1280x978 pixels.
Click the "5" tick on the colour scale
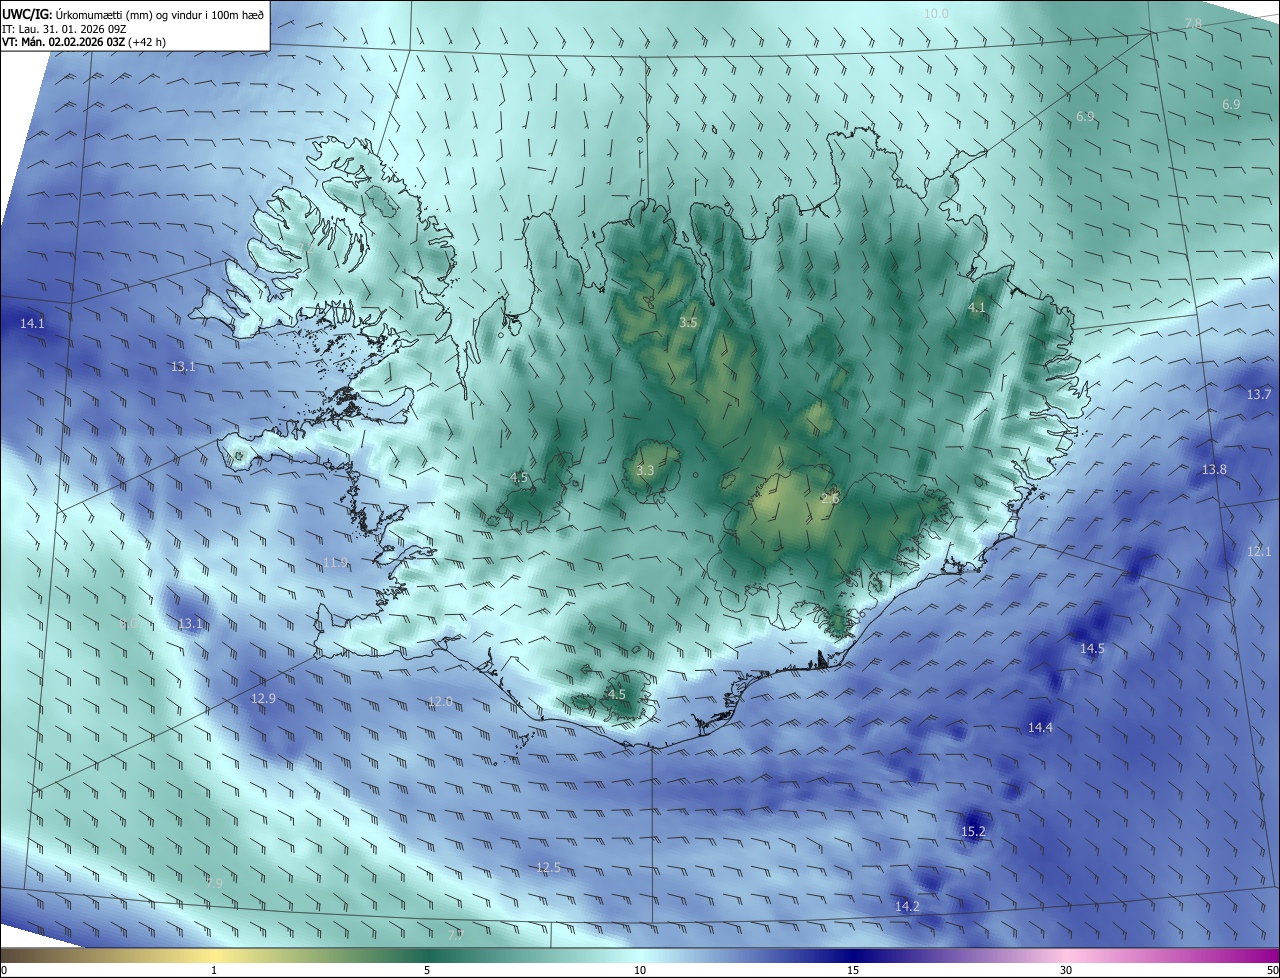point(427,970)
